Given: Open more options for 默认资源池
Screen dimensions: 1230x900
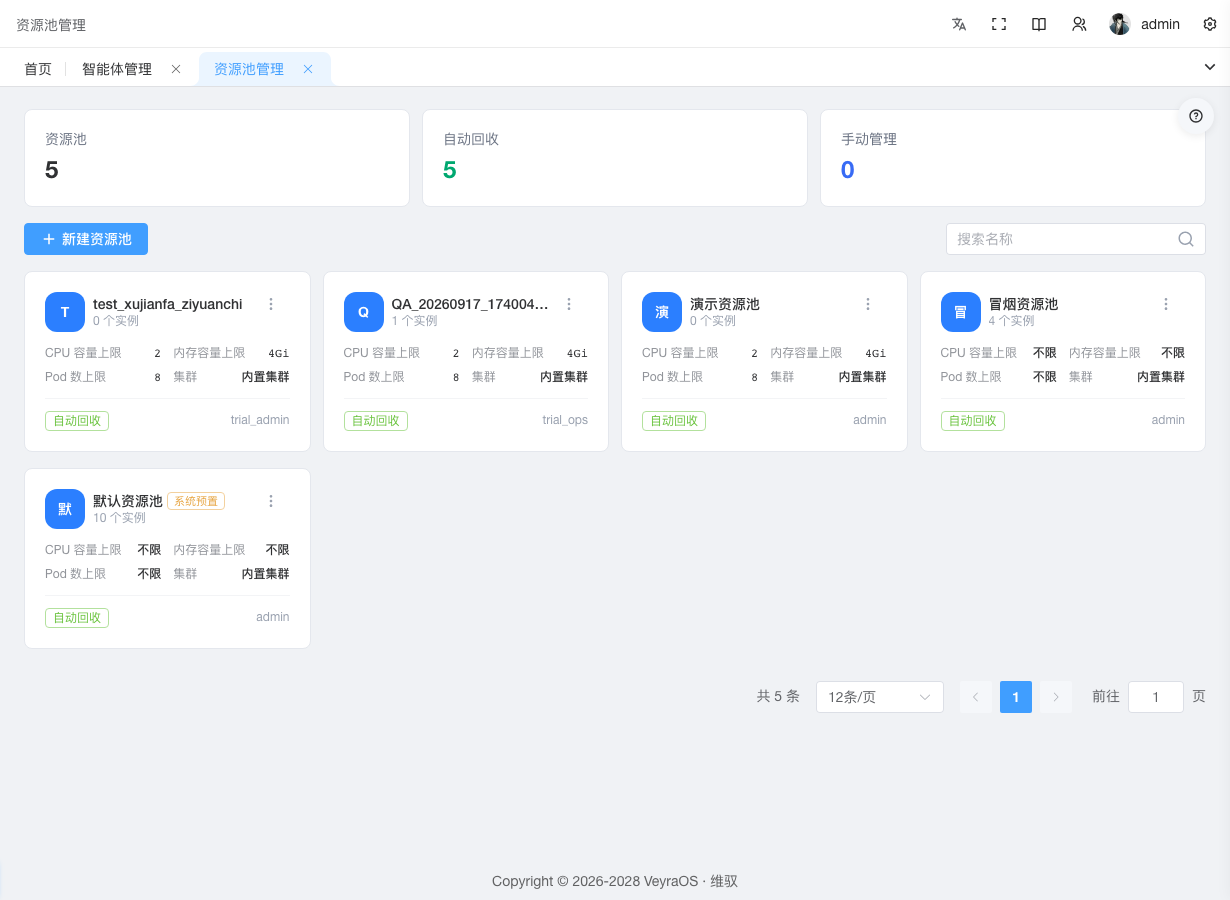Looking at the screenshot, I should pyautogui.click(x=271, y=501).
